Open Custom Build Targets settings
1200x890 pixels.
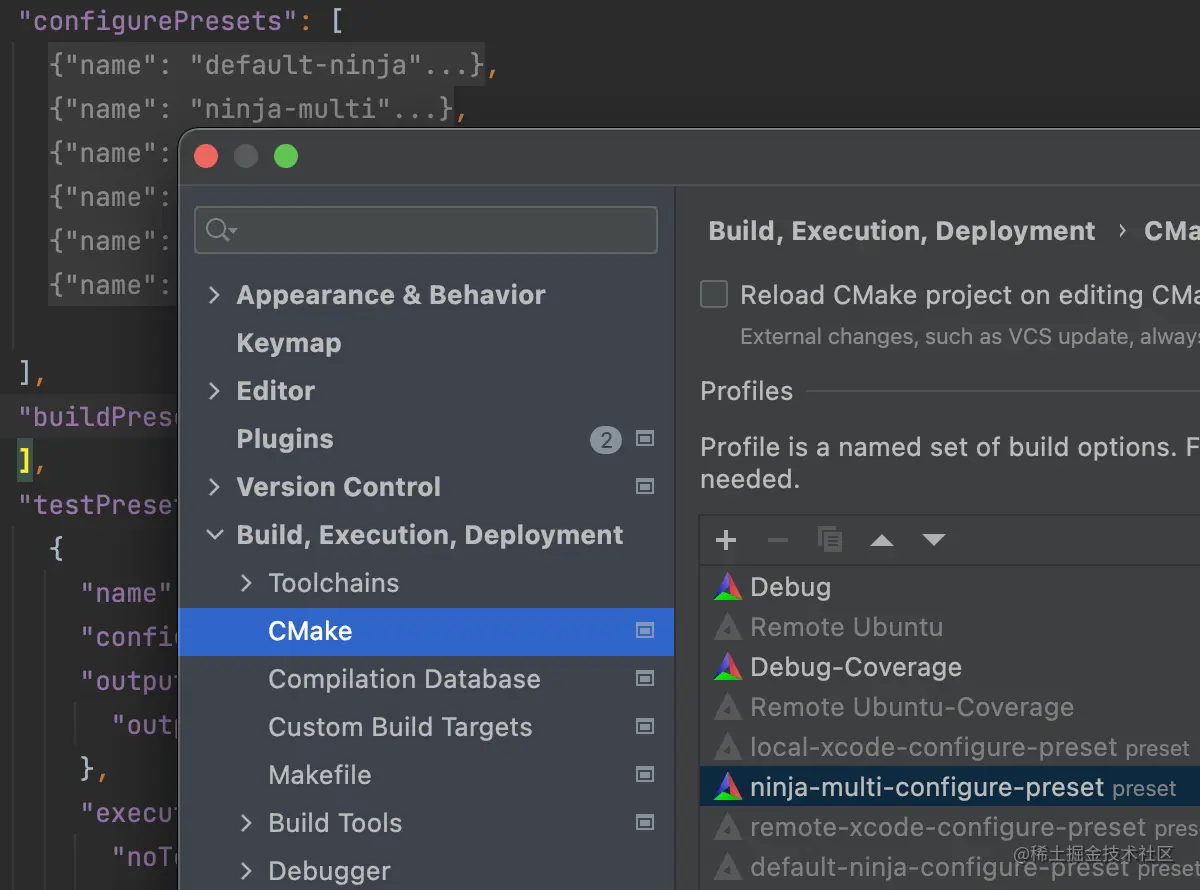pyautogui.click(x=400, y=727)
